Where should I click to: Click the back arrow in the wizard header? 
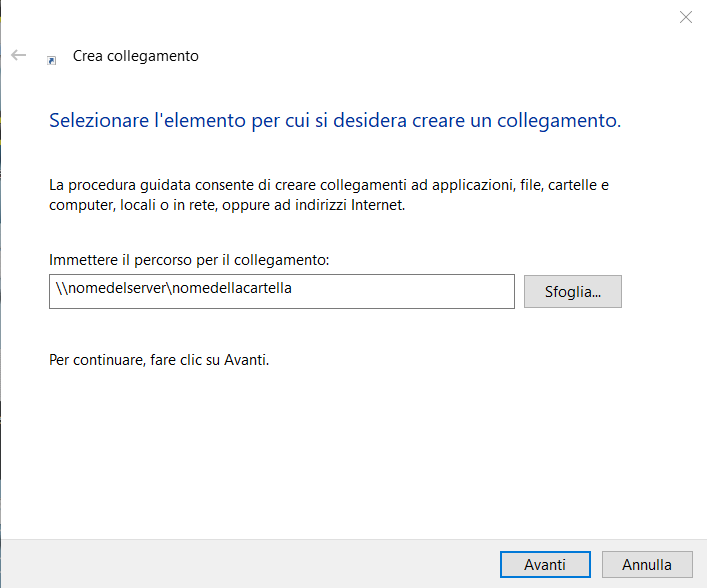(x=18, y=55)
